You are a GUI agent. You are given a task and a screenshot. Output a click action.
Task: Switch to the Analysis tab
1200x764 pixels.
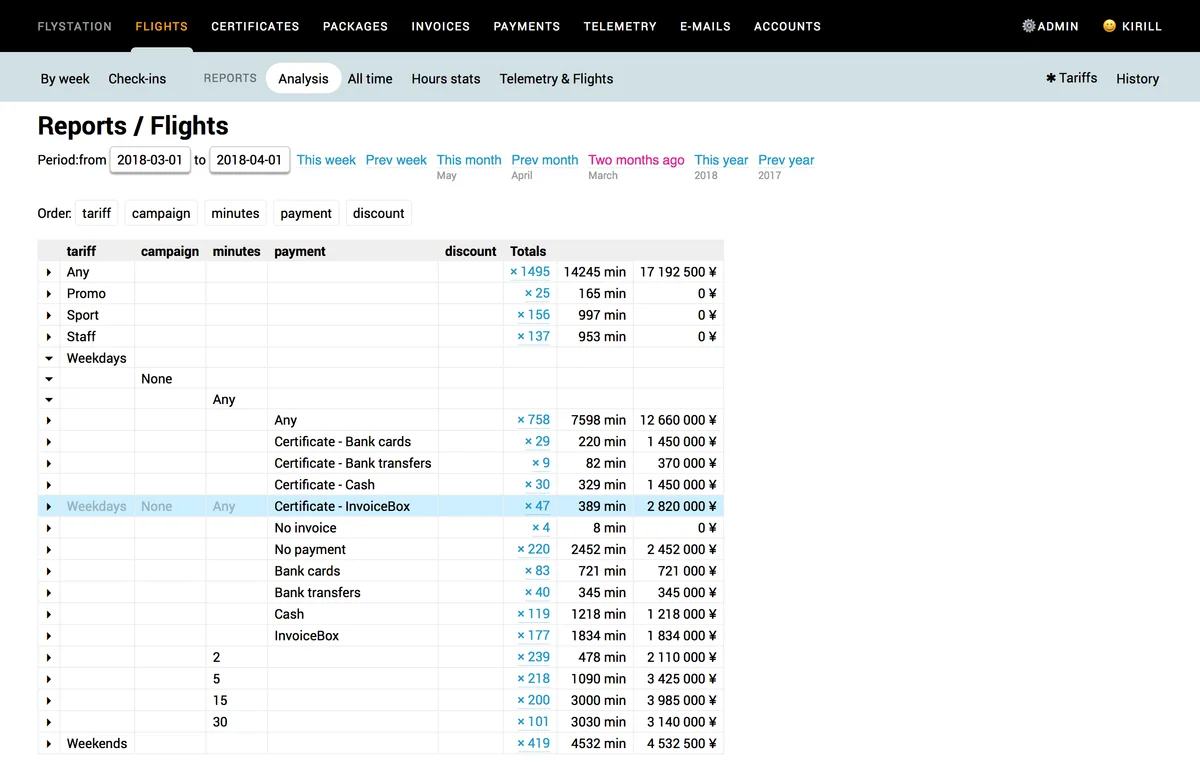click(303, 78)
